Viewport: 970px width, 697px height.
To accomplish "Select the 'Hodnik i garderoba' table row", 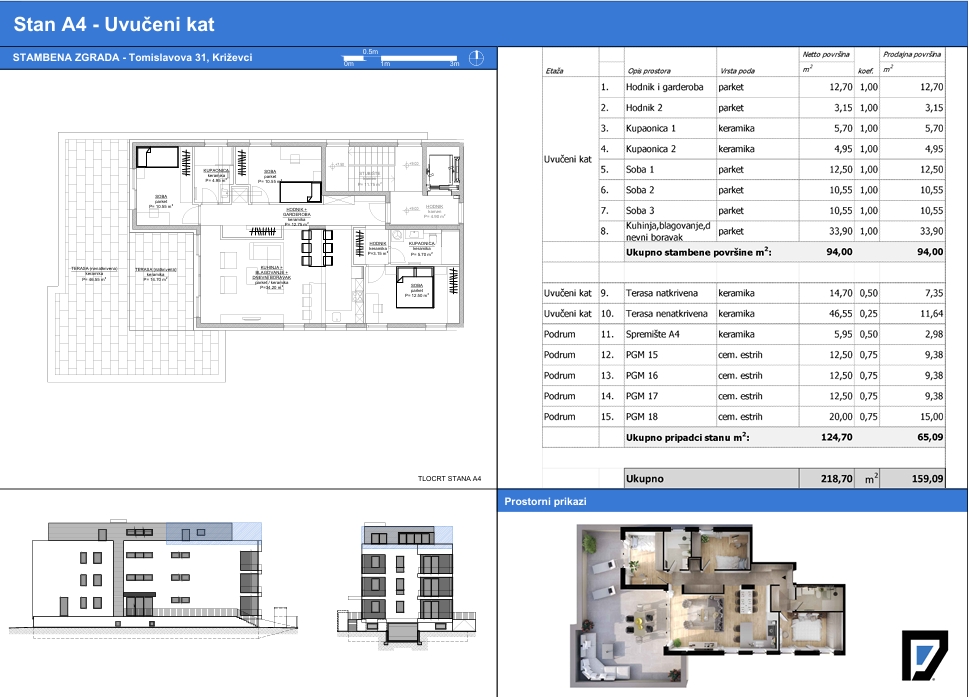I will [744, 87].
